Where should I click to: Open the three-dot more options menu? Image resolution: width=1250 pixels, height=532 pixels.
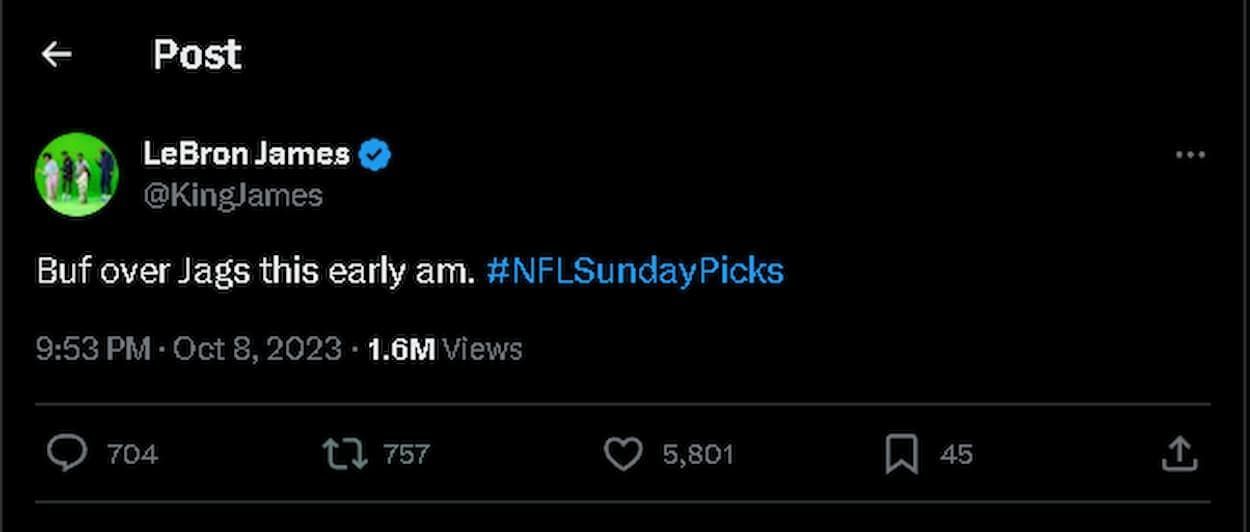tap(1189, 155)
